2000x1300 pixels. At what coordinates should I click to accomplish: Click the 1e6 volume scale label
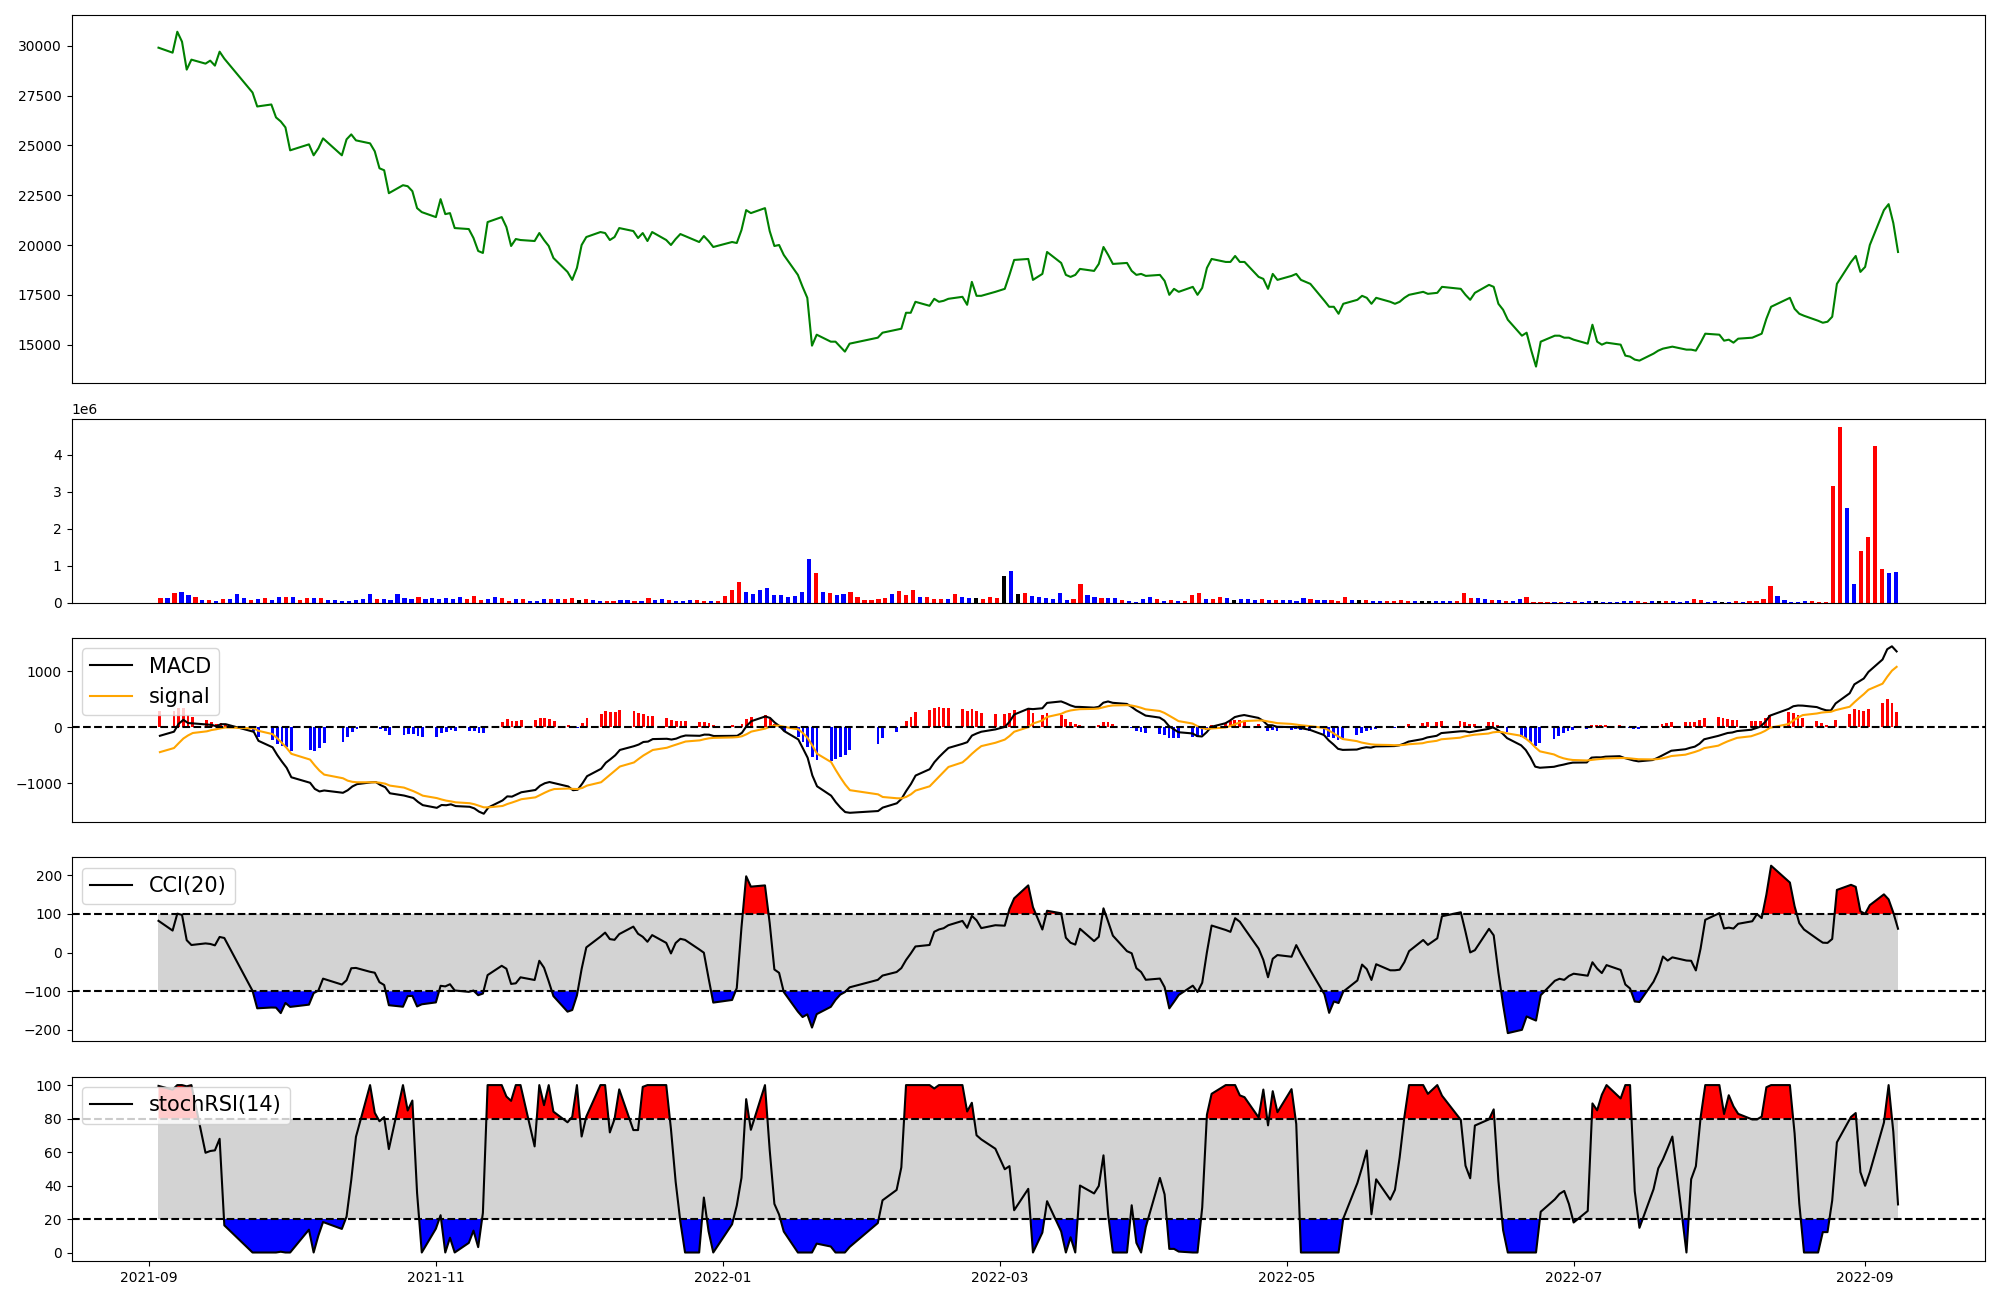[84, 409]
